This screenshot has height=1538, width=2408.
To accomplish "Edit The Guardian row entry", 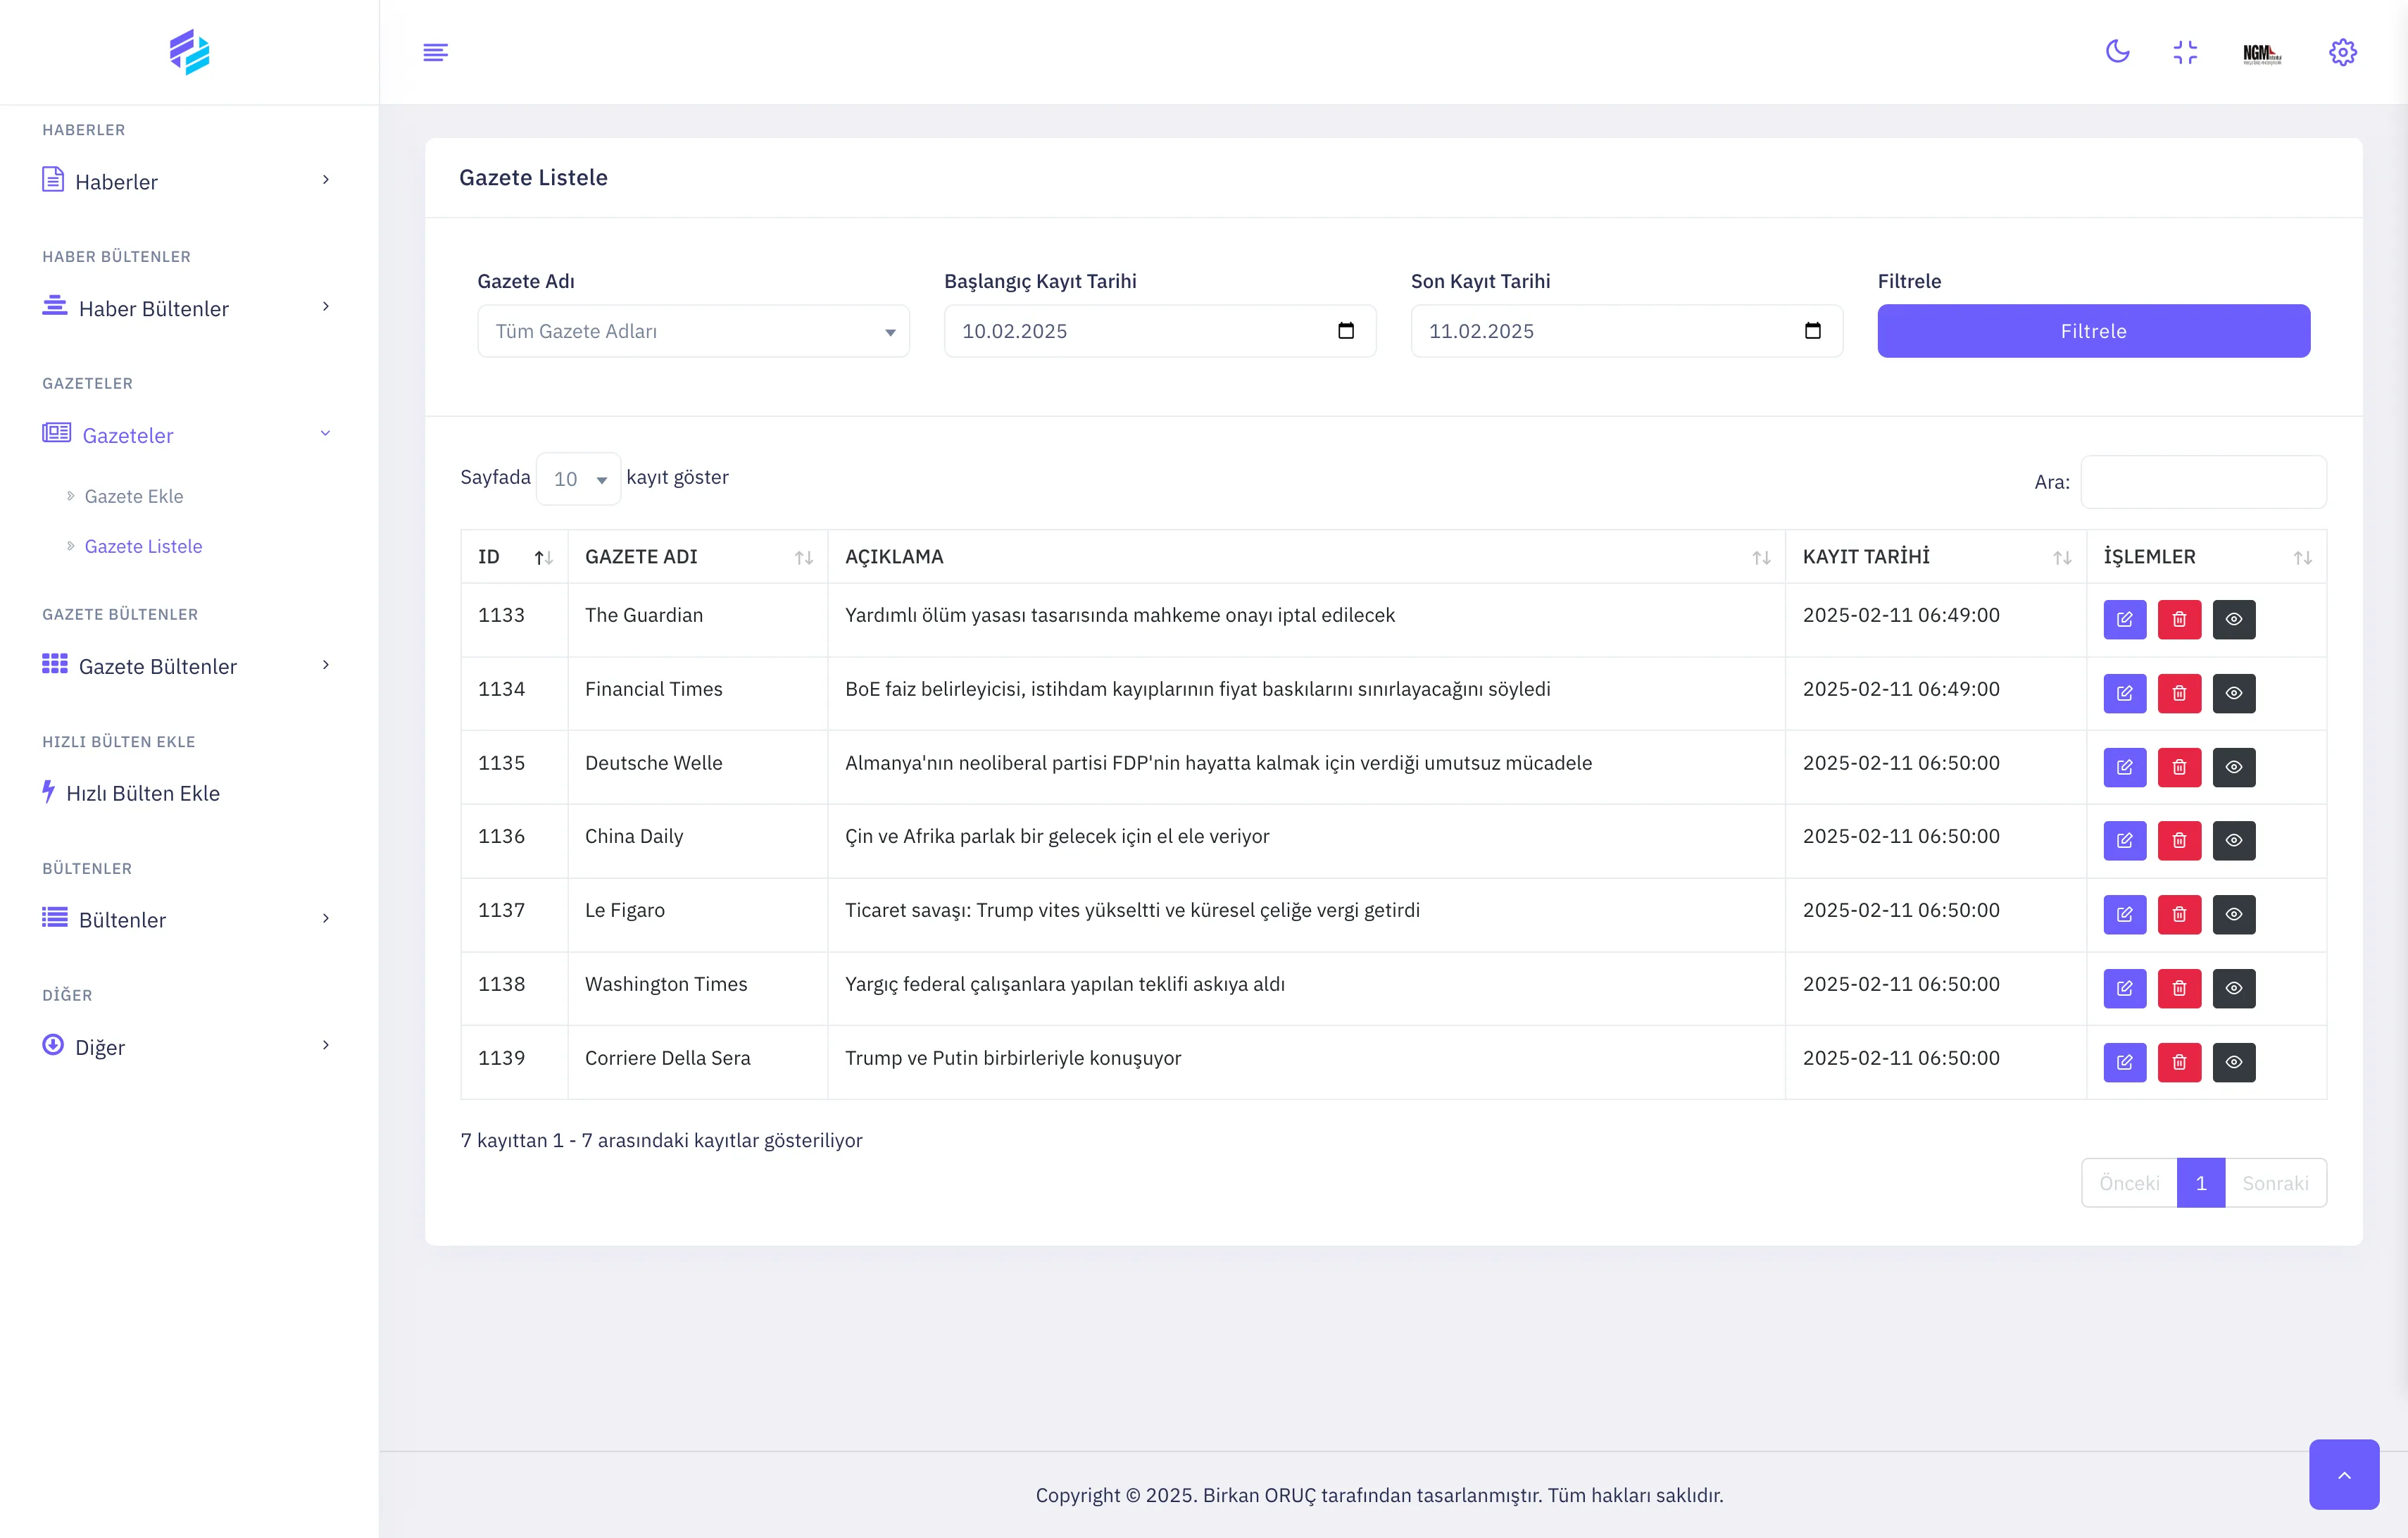I will (2124, 619).
